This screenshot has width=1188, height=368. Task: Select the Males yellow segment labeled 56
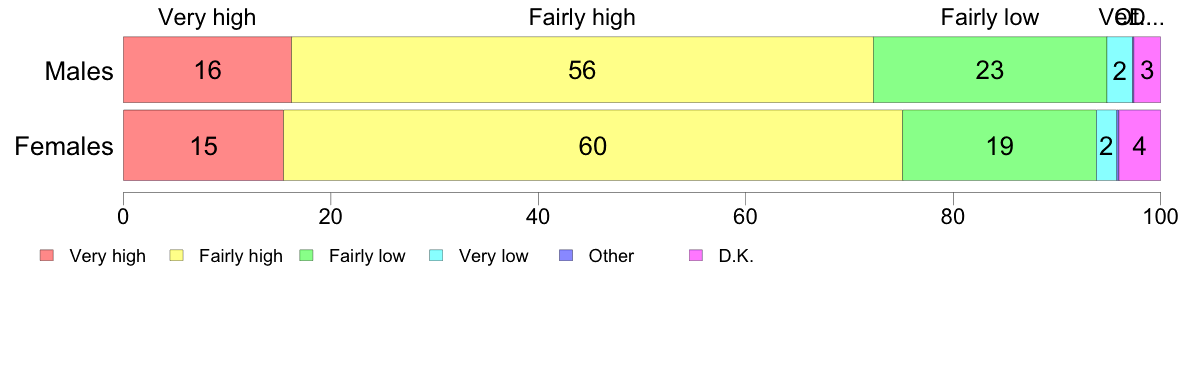tap(583, 70)
